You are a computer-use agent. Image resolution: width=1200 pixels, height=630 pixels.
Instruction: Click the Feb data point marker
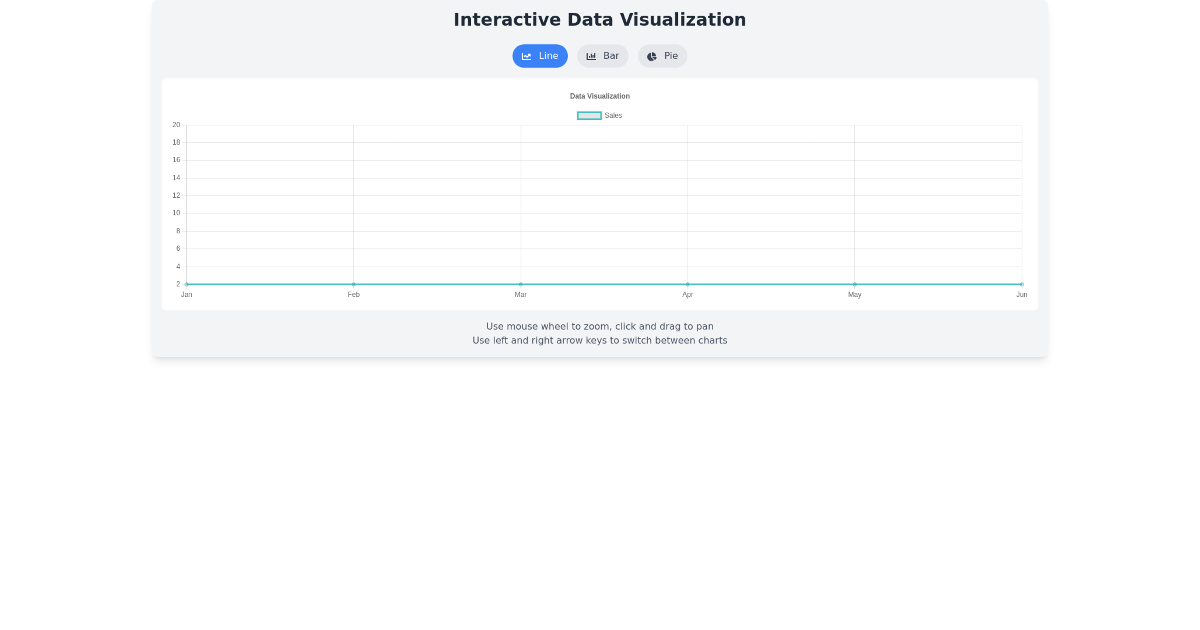[353, 283]
